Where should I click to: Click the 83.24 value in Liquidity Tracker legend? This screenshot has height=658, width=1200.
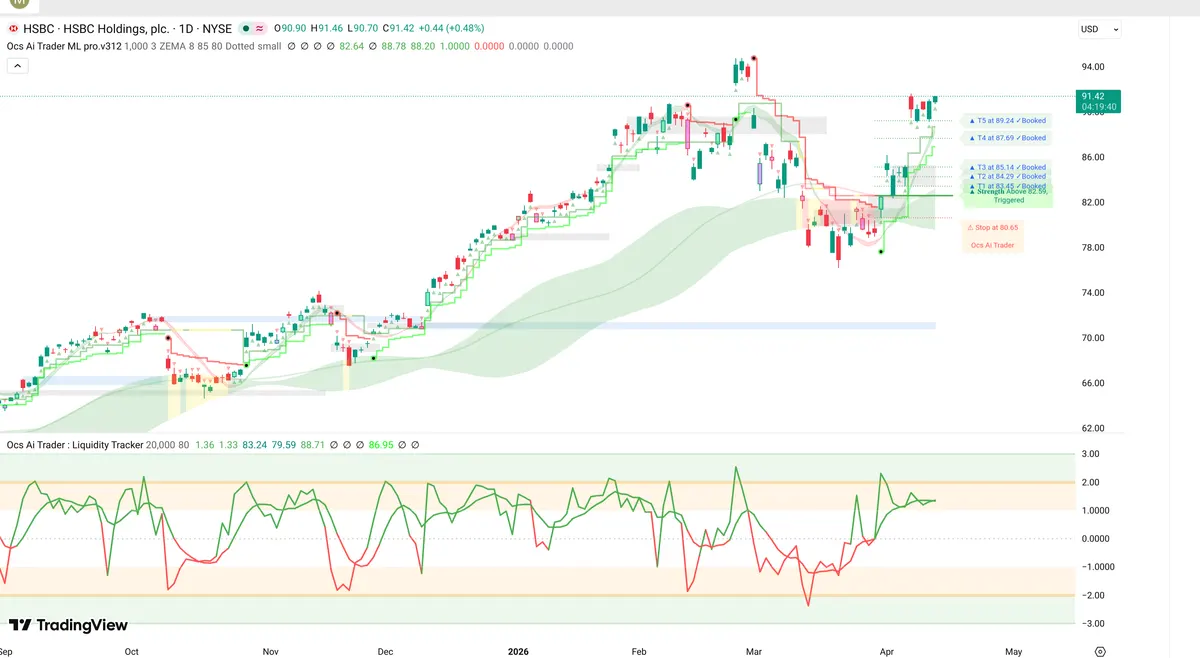point(254,445)
